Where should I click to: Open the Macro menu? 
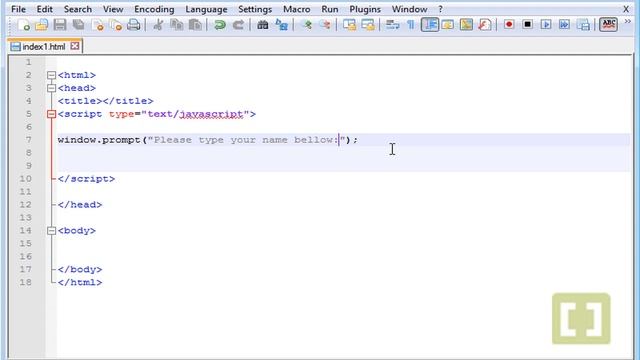297,9
